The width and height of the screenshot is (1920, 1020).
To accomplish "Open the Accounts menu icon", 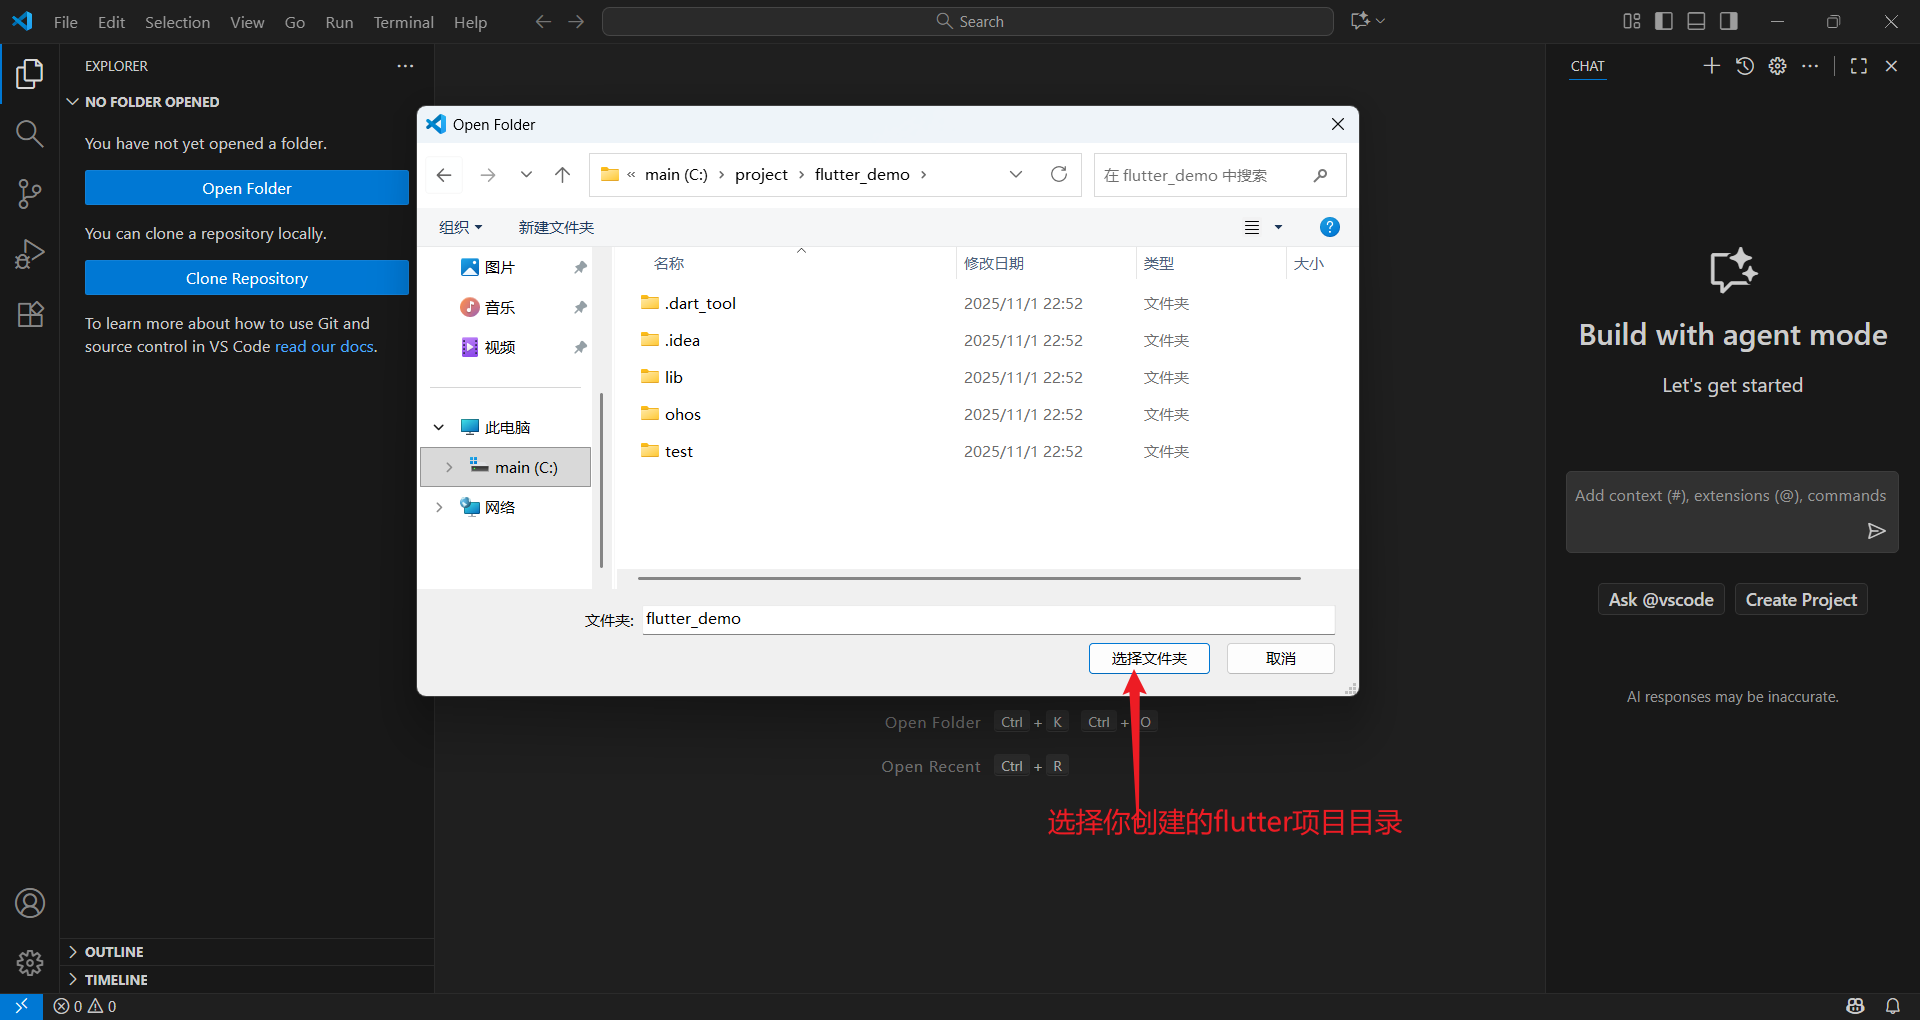I will point(30,903).
